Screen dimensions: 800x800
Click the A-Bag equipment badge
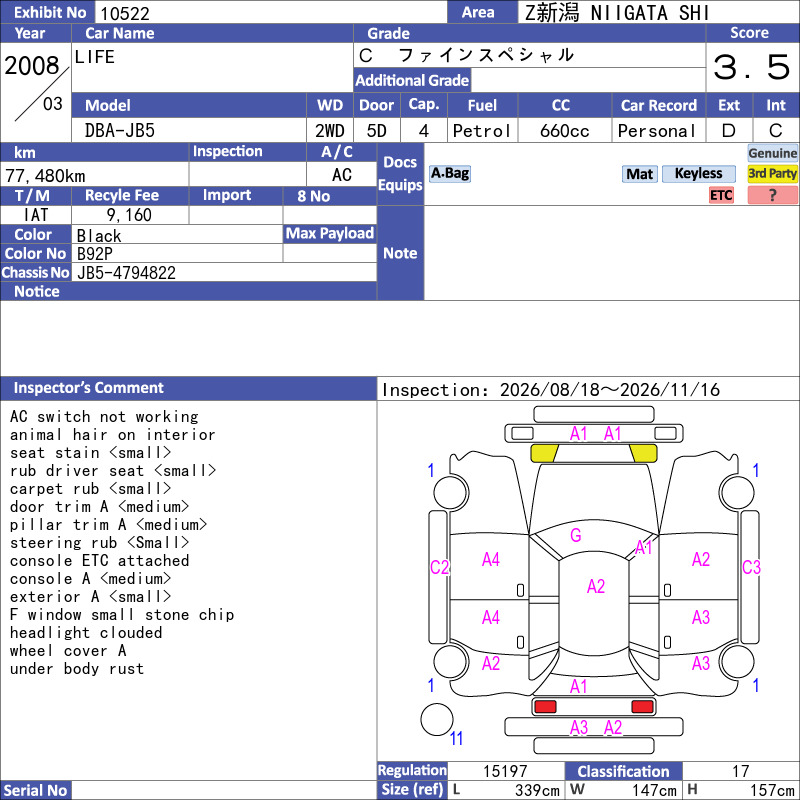[449, 173]
